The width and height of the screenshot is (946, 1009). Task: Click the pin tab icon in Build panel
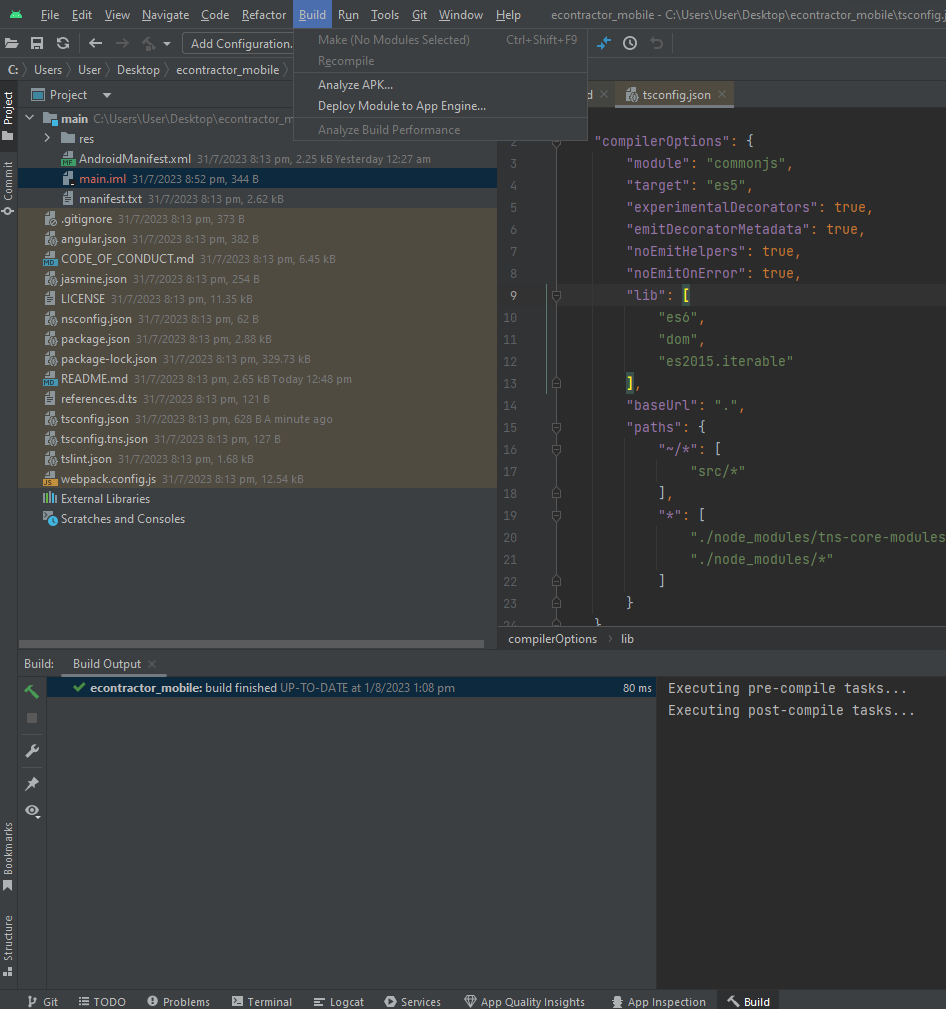(32, 783)
